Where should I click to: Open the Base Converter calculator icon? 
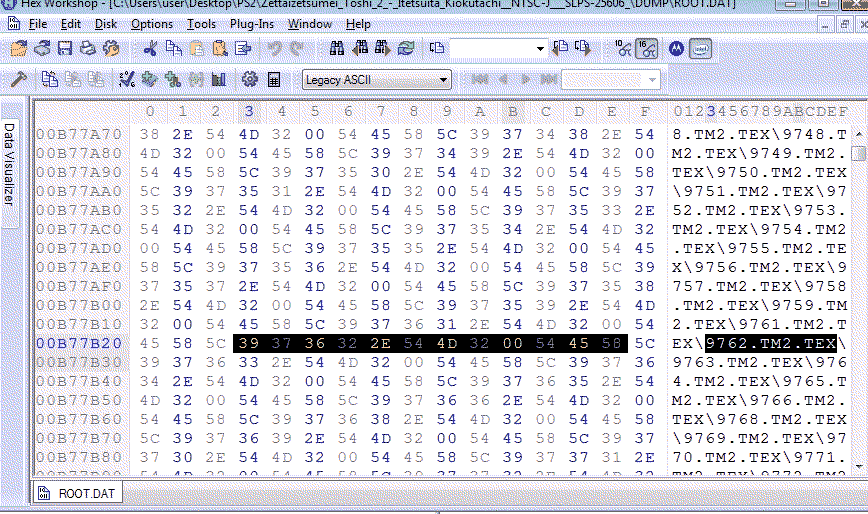coord(273,80)
